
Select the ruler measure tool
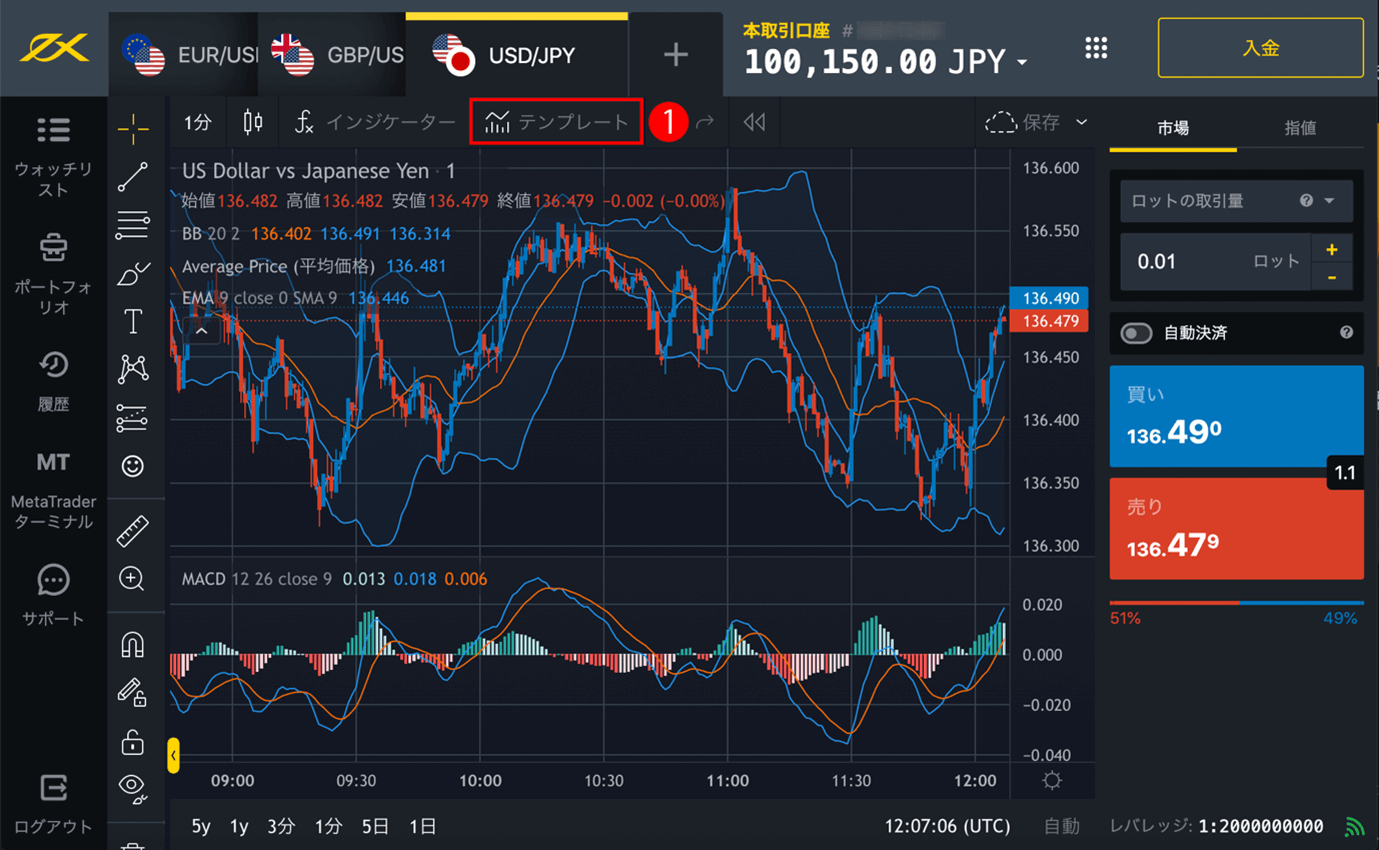[132, 531]
